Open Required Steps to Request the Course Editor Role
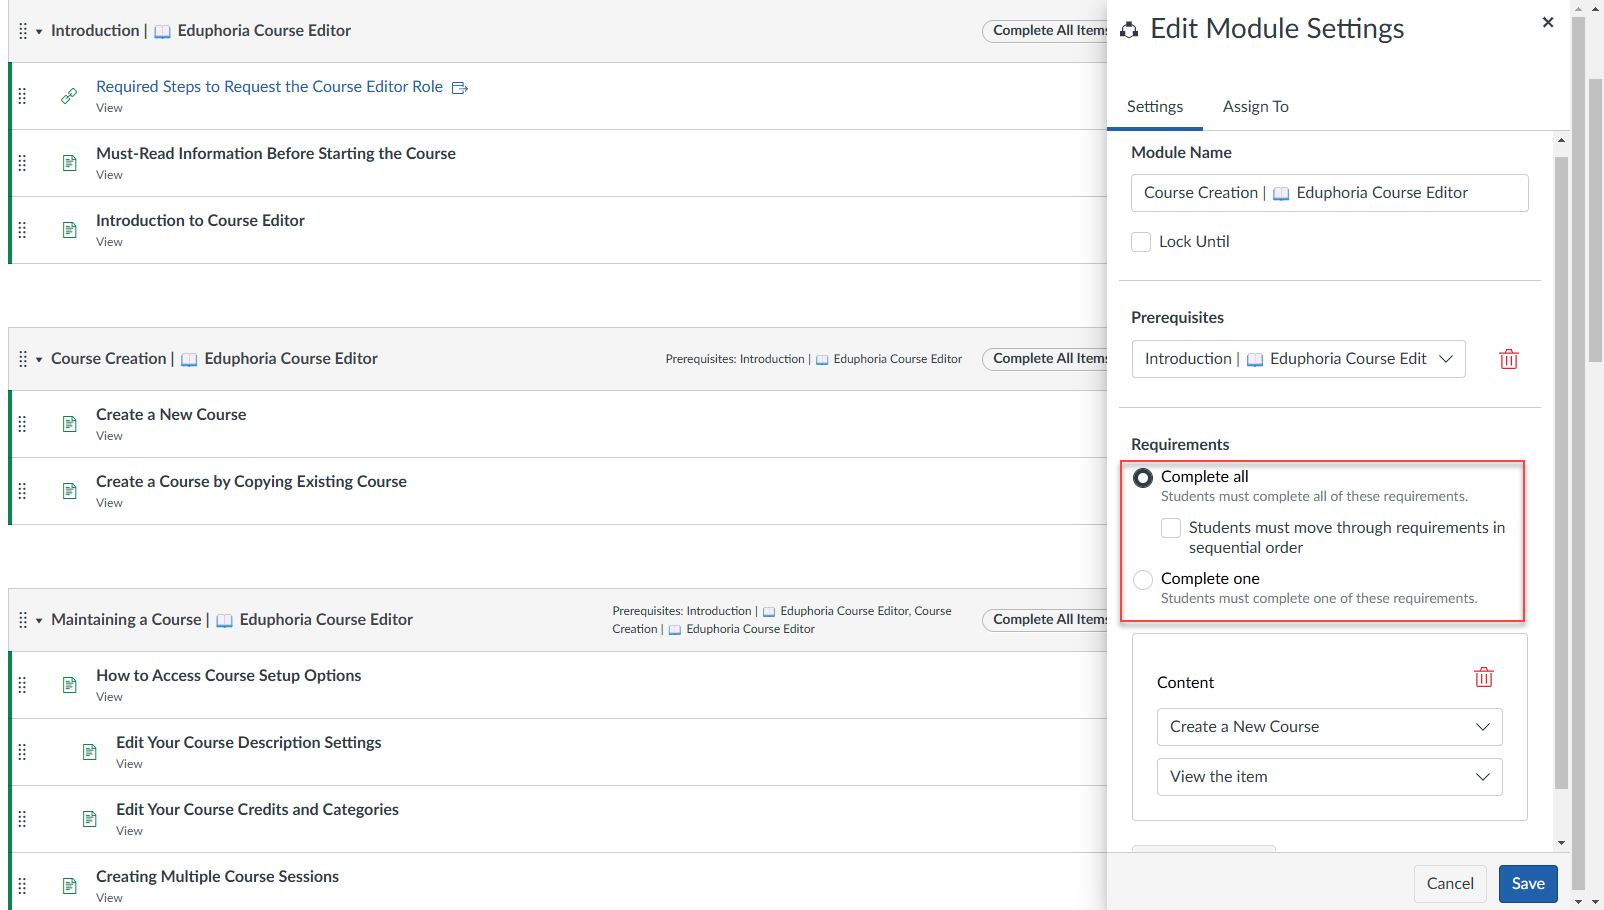The height and width of the screenshot is (910, 1604). click(269, 86)
